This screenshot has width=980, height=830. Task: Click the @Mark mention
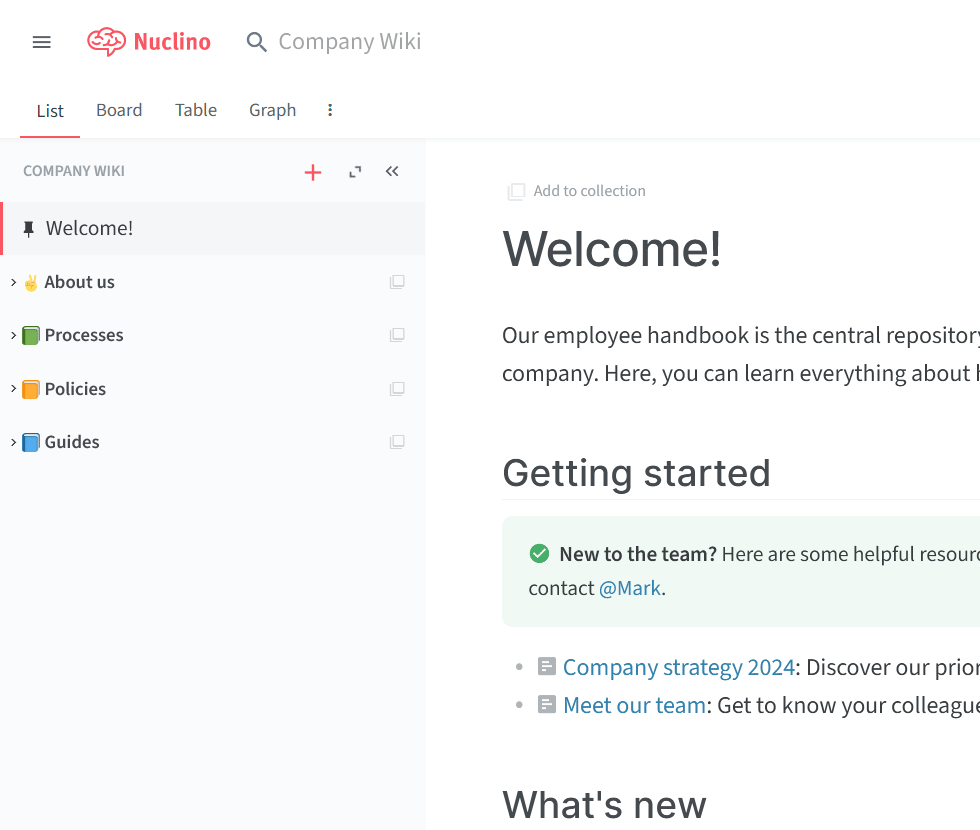tap(630, 588)
